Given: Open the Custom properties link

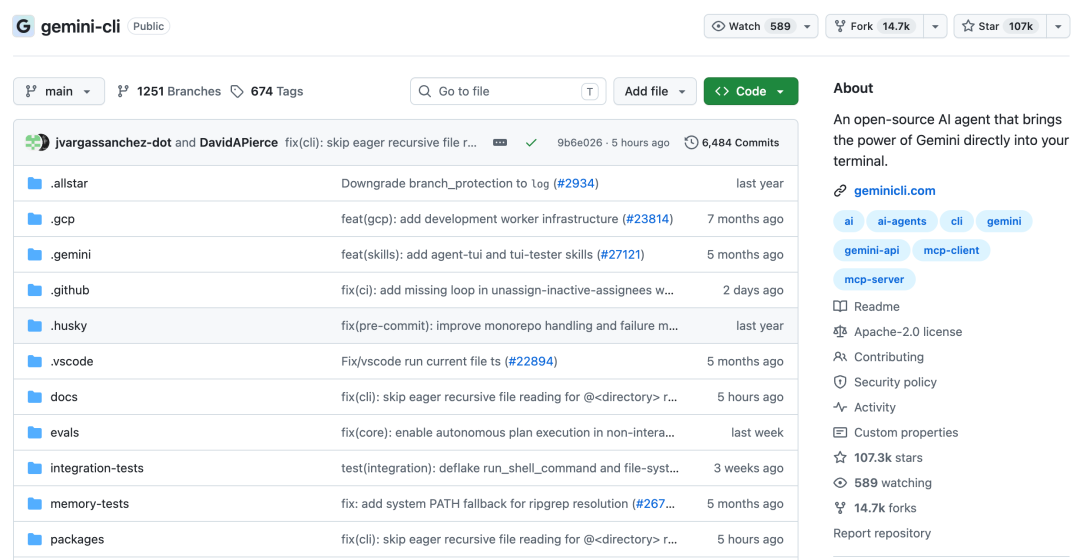Looking at the screenshot, I should pyautogui.click(x=906, y=433).
